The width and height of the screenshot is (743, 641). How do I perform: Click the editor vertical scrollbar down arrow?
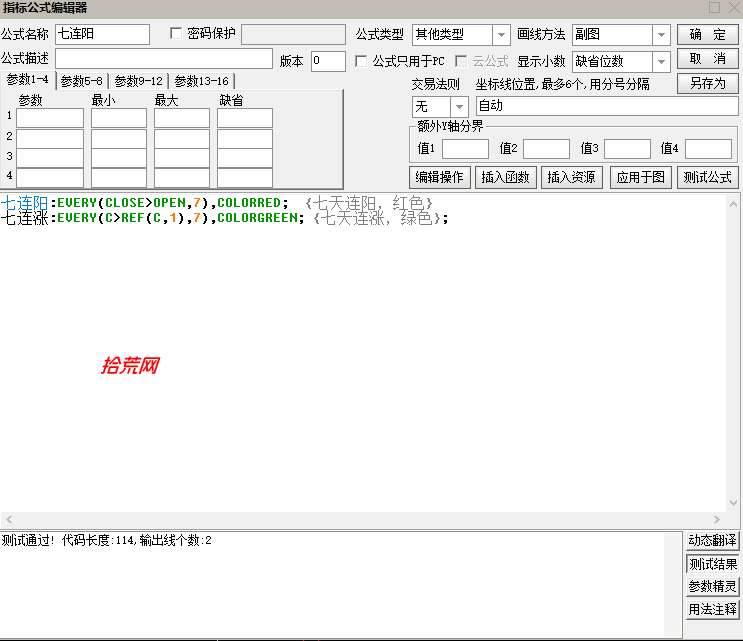(733, 503)
